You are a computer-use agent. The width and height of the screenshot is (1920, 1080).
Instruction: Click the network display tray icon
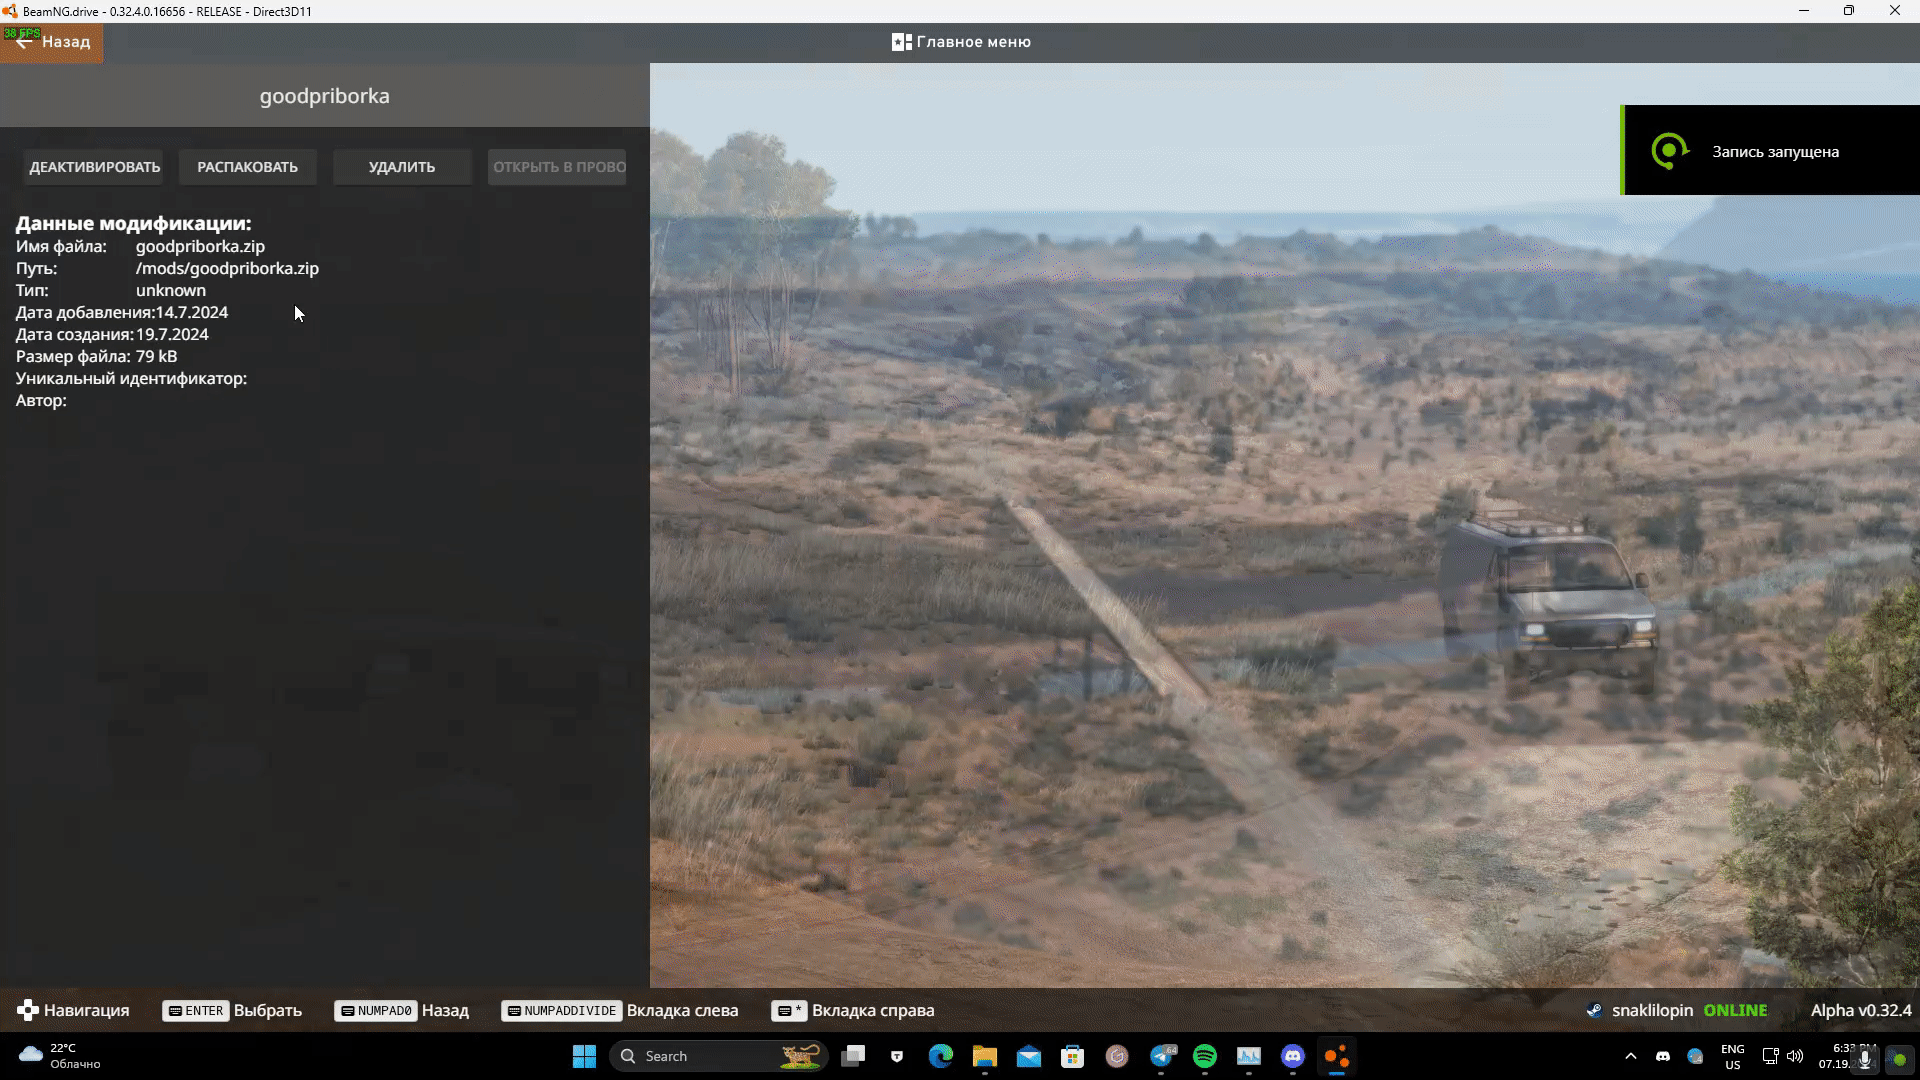(1770, 1056)
